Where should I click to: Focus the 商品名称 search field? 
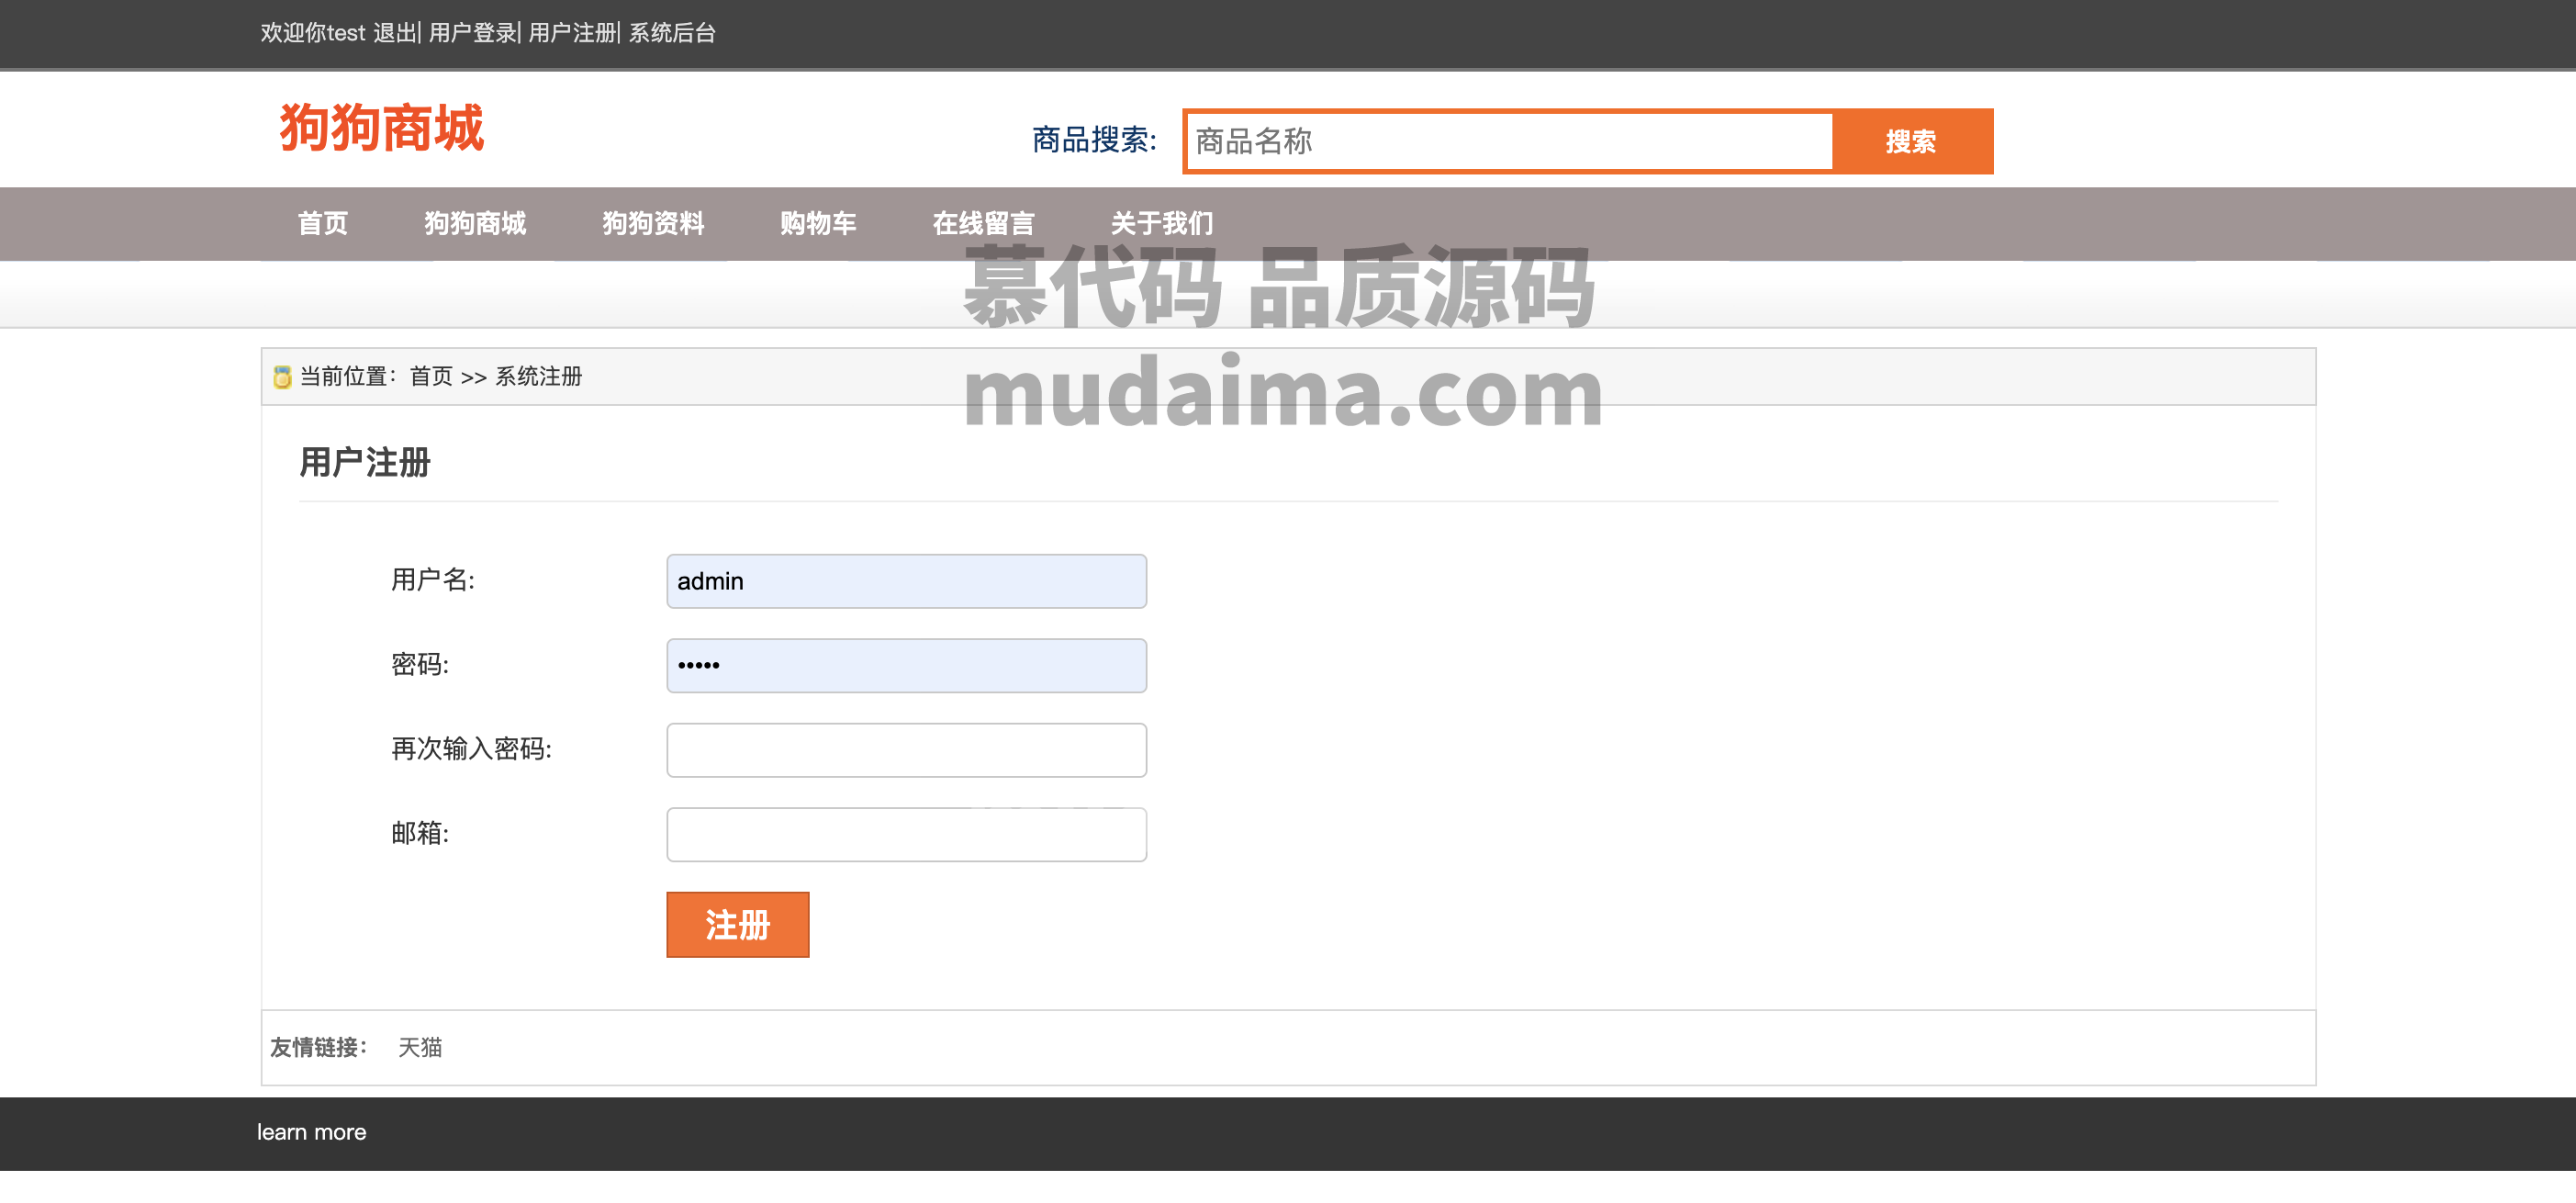(1509, 141)
